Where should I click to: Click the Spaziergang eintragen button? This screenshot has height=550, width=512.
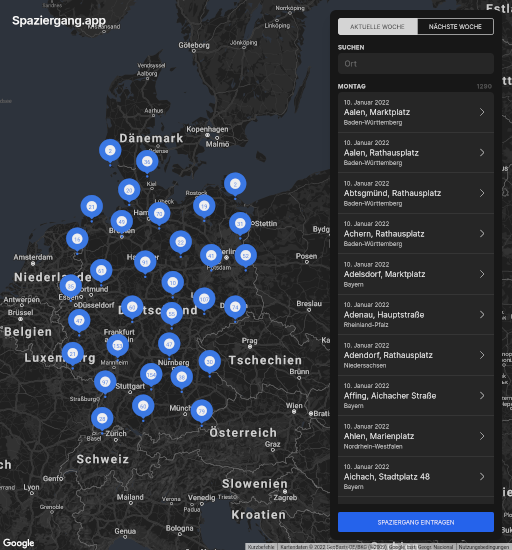pyautogui.click(x=416, y=522)
